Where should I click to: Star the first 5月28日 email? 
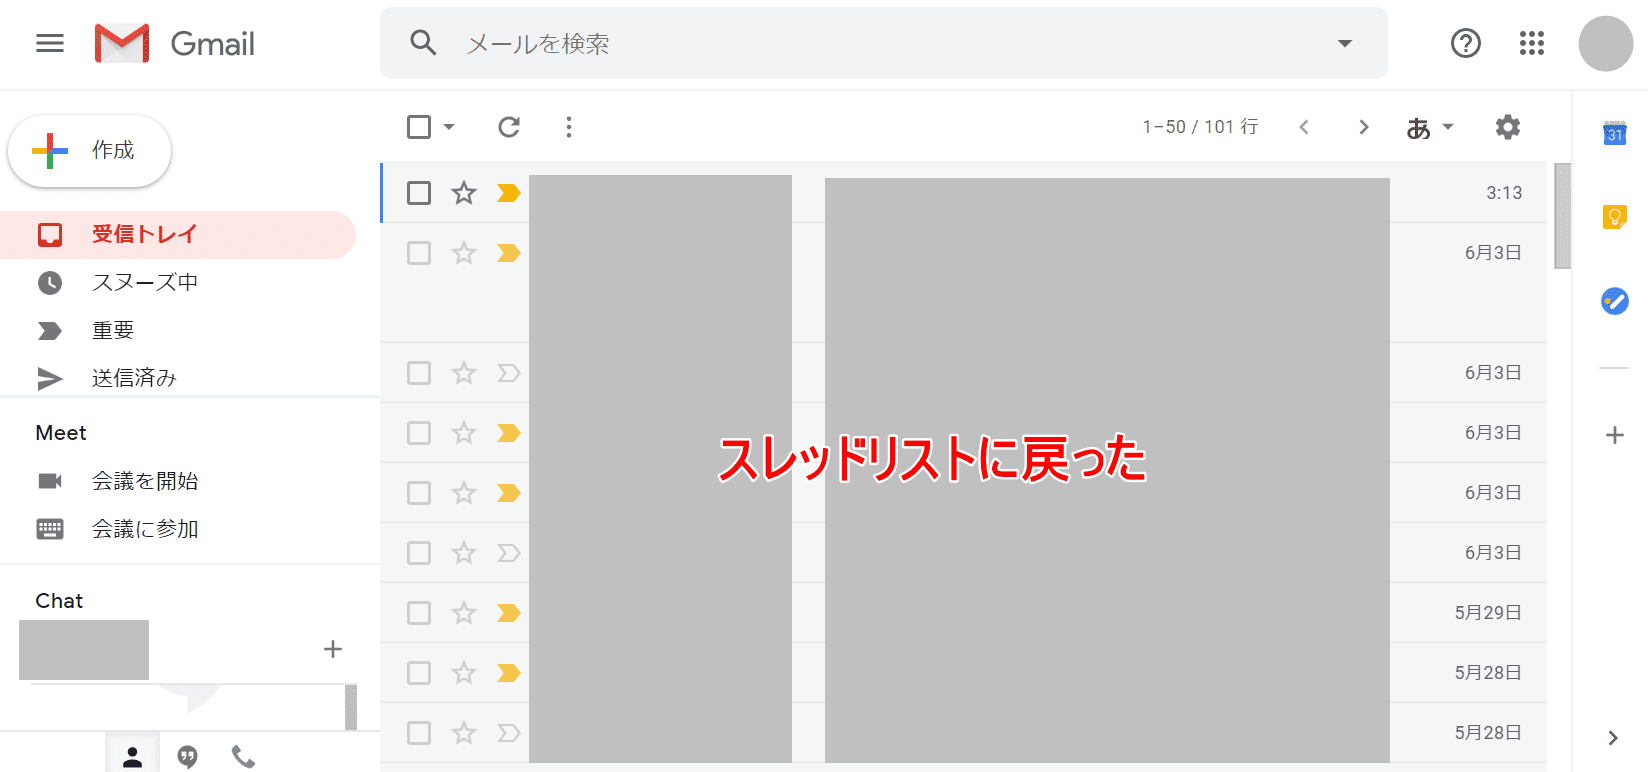[x=464, y=673]
